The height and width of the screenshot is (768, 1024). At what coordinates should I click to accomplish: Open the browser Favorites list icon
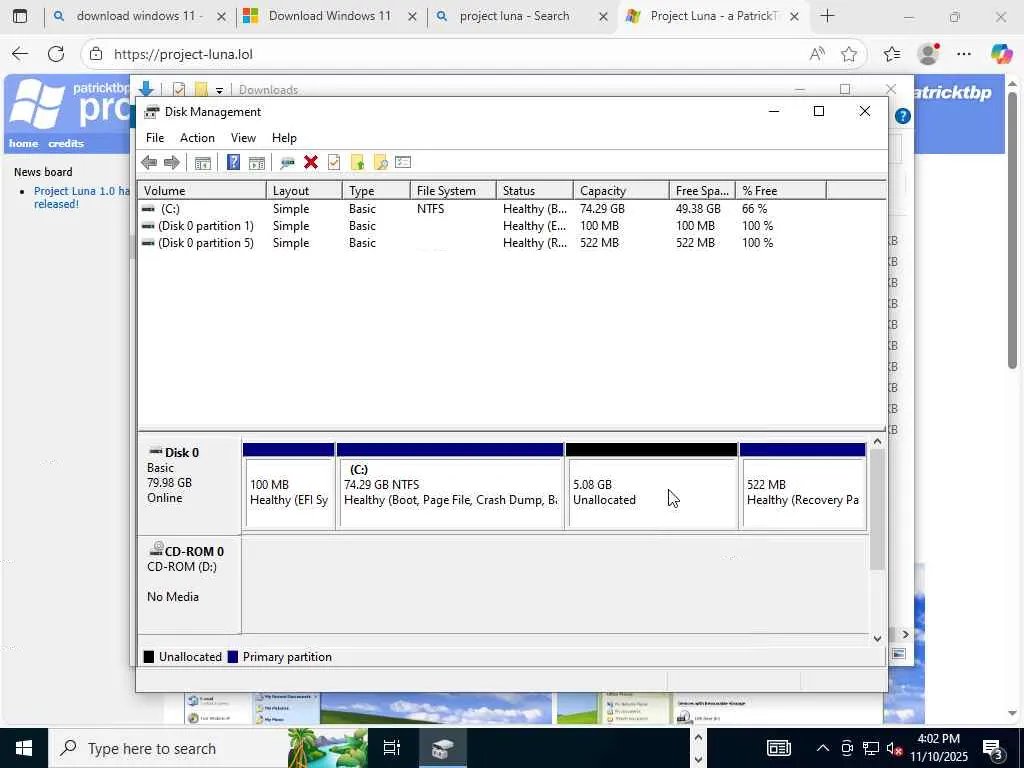tap(892, 54)
